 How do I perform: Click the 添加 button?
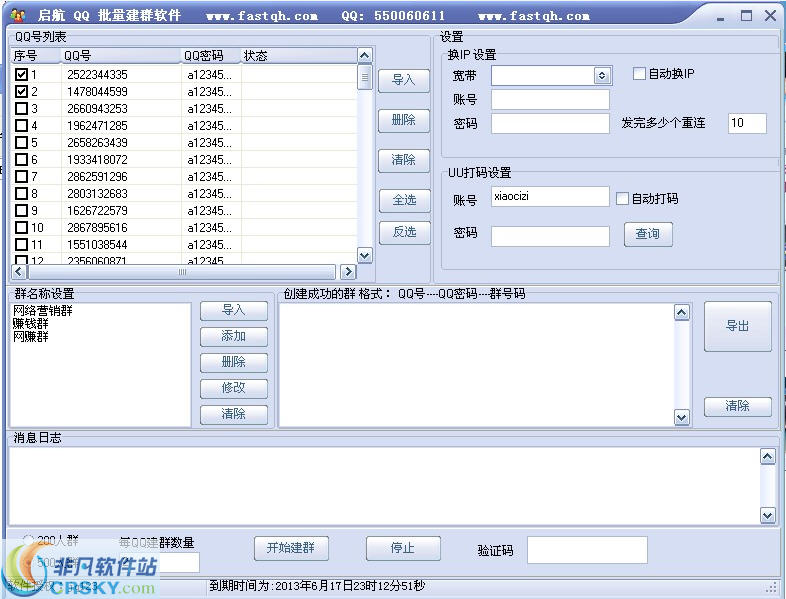(234, 336)
